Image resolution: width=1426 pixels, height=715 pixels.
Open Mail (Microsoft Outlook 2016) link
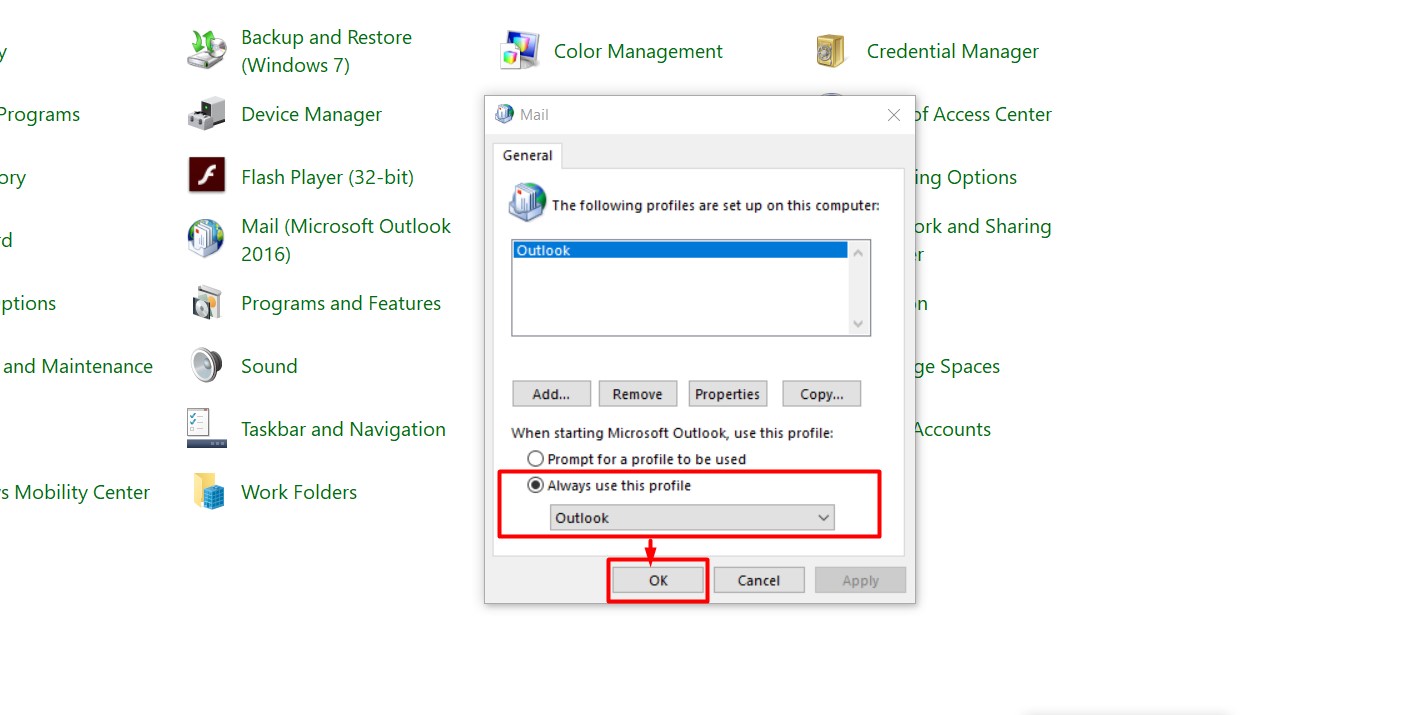346,240
